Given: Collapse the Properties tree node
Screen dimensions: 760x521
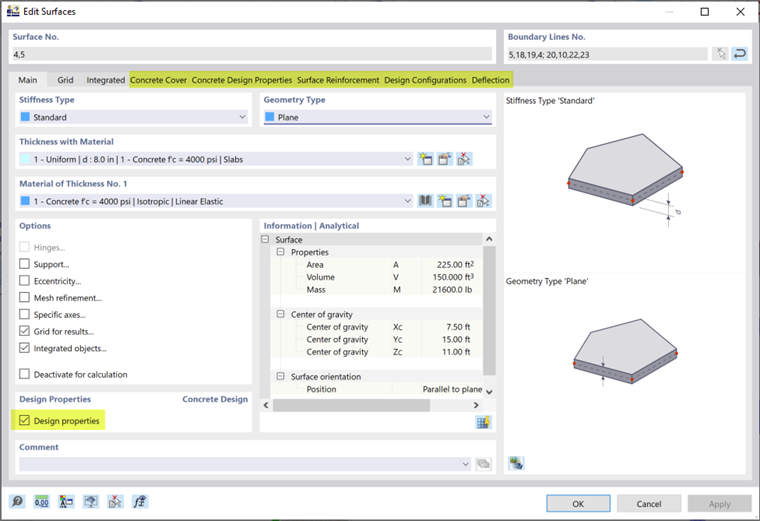Looking at the screenshot, I should [280, 252].
